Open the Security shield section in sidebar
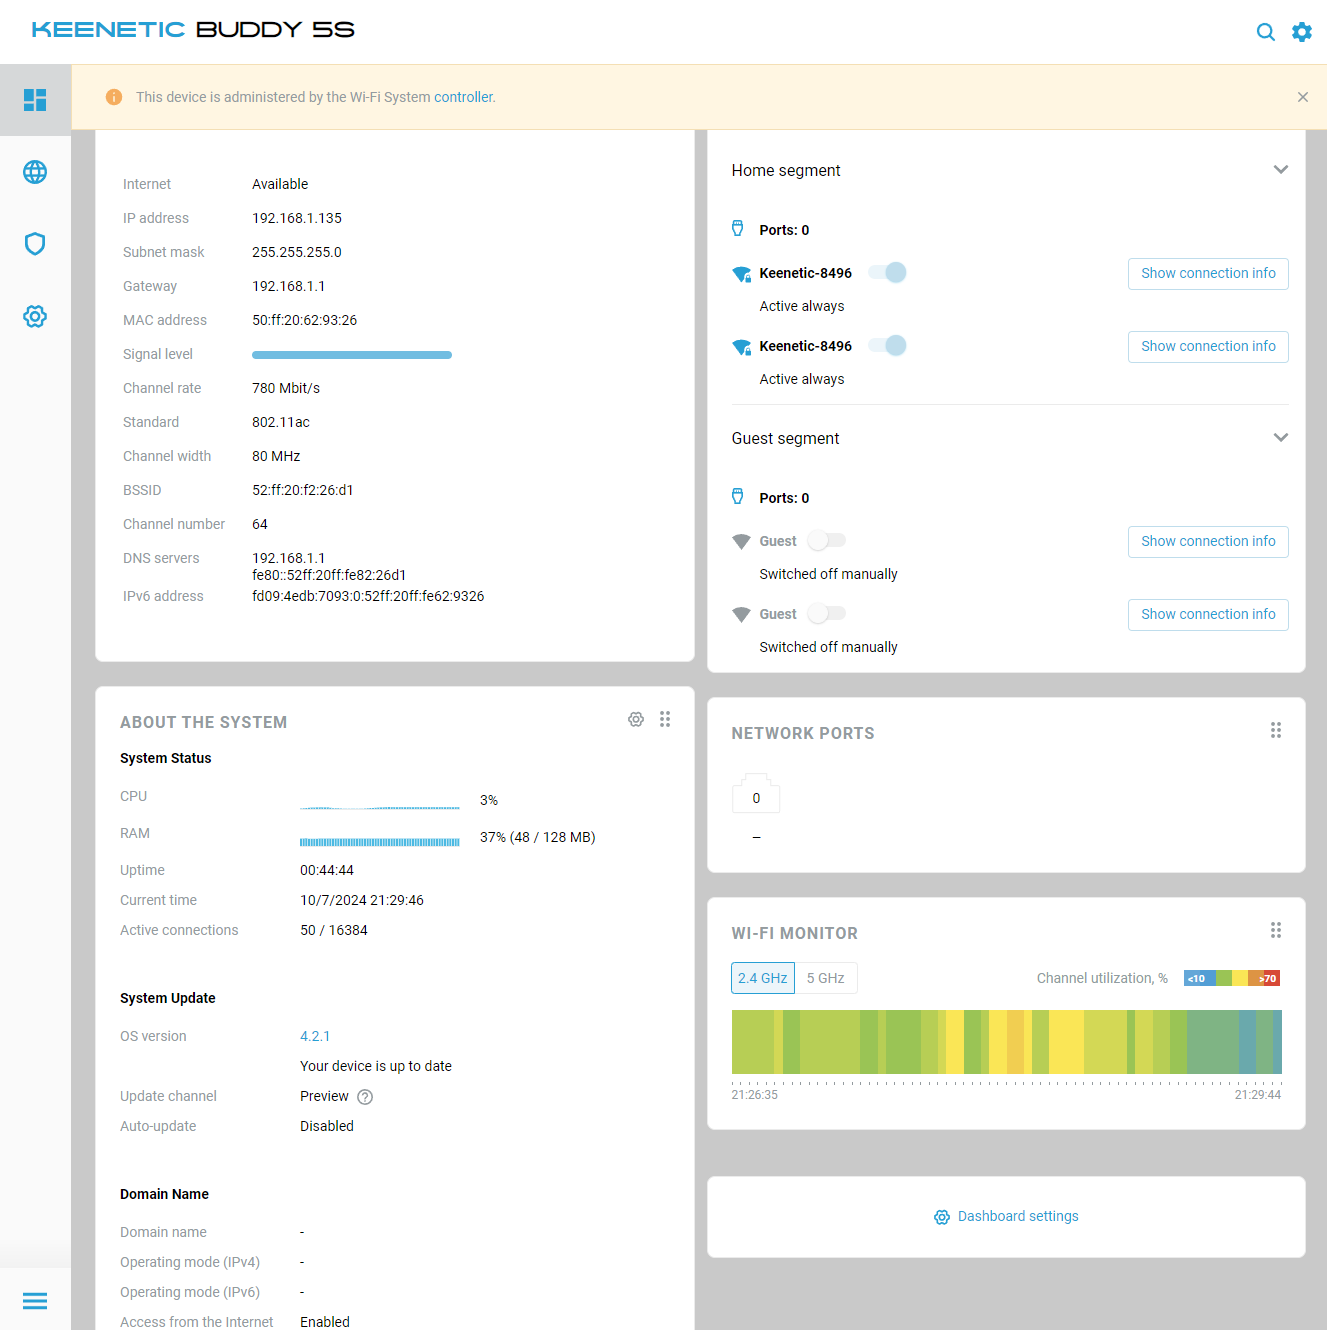The width and height of the screenshot is (1327, 1330). [x=35, y=244]
